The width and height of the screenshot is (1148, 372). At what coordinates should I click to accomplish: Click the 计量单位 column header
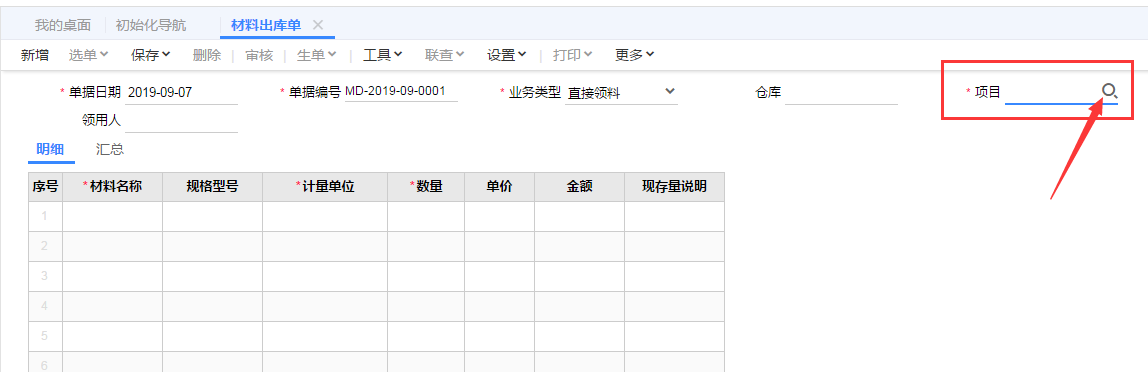(x=325, y=187)
